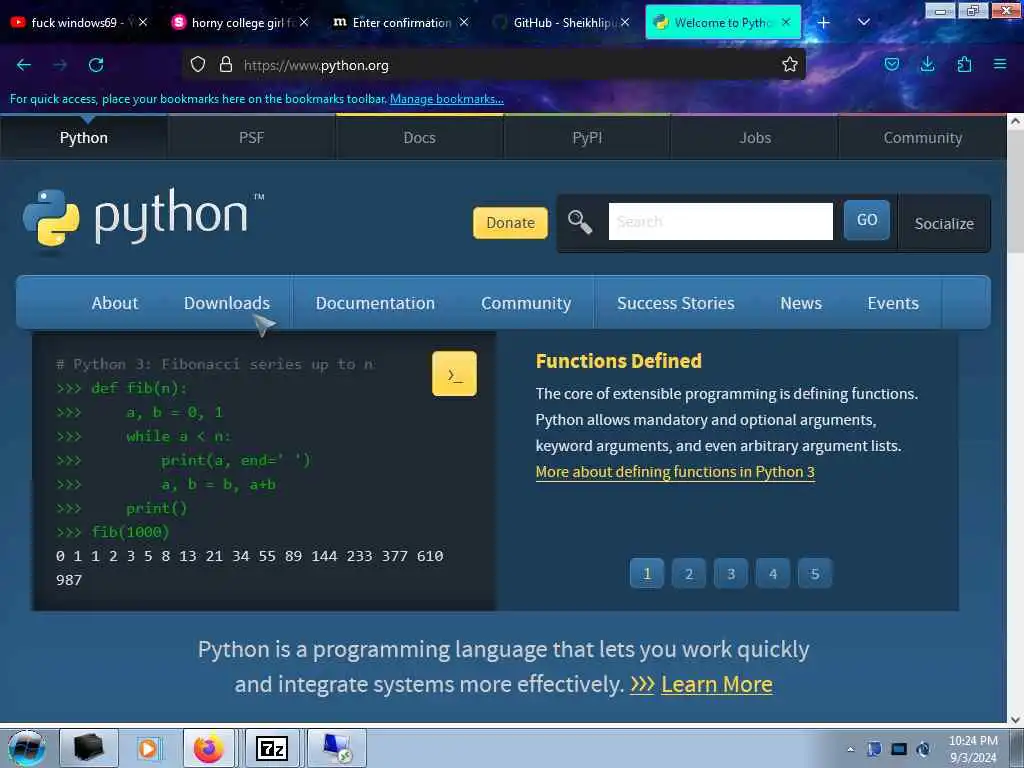
Task: Close the GitHub tab
Action: click(x=625, y=22)
